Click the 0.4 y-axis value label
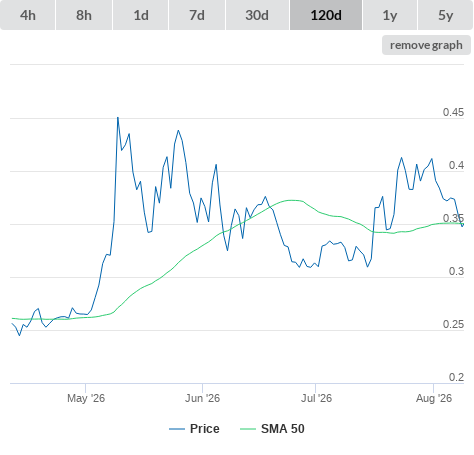Image resolution: width=474 pixels, height=455 pixels. (456, 165)
